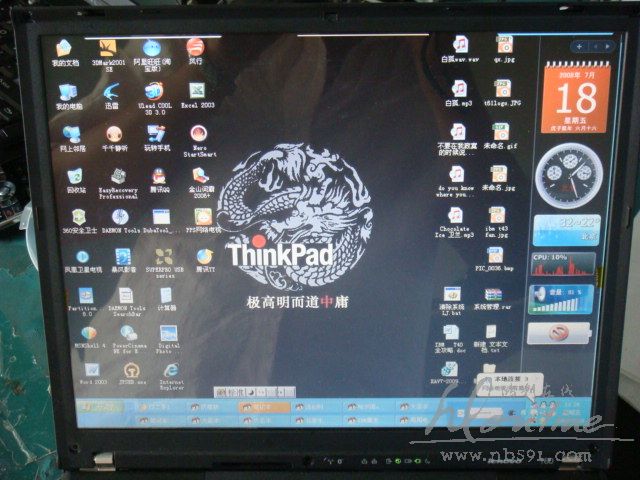Viewport: 640px width, 480px height.
Task: Open the 回收站 recycle bin icon
Action: 76,176
